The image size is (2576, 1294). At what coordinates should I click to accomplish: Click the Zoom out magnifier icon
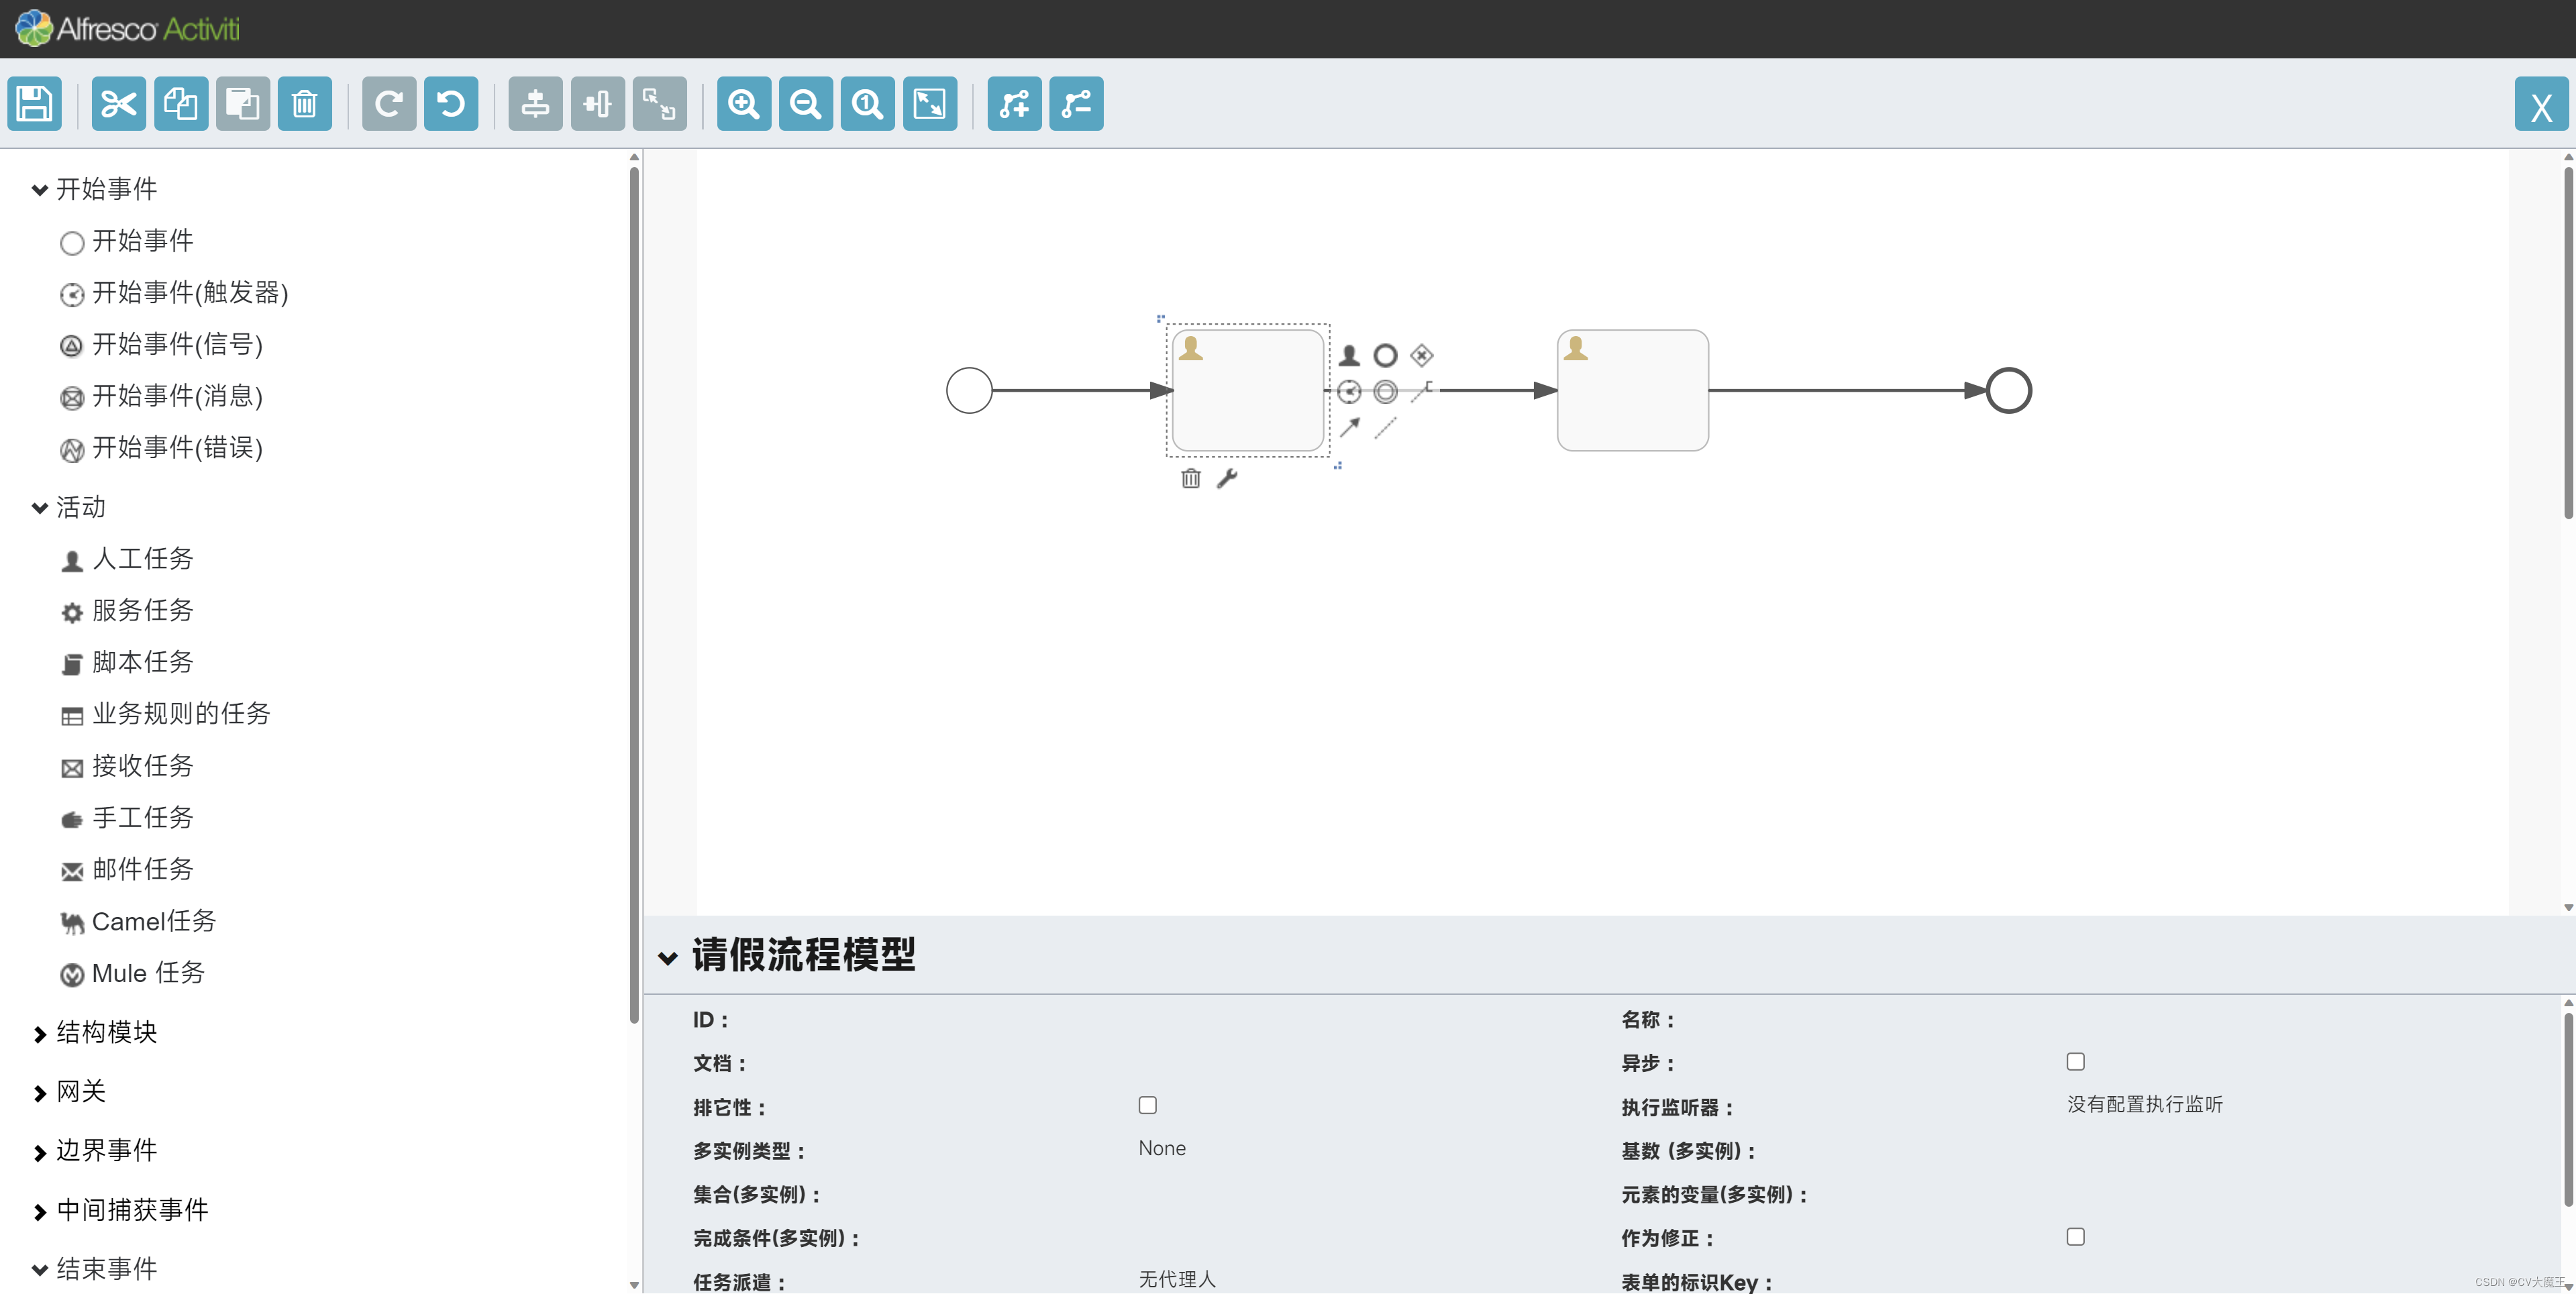pos(806,104)
